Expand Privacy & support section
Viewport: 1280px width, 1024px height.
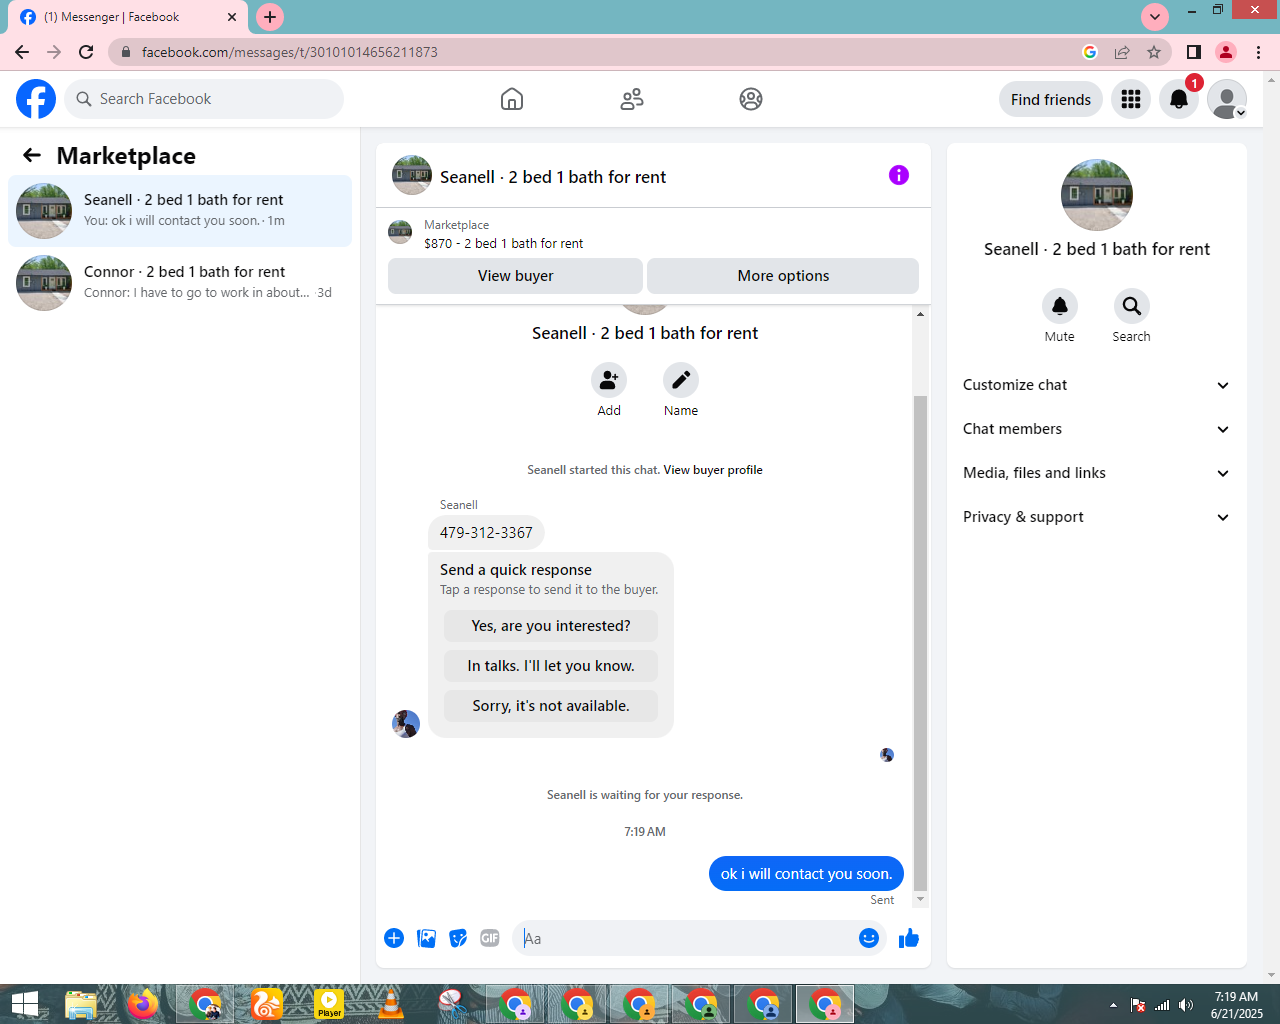[1097, 517]
